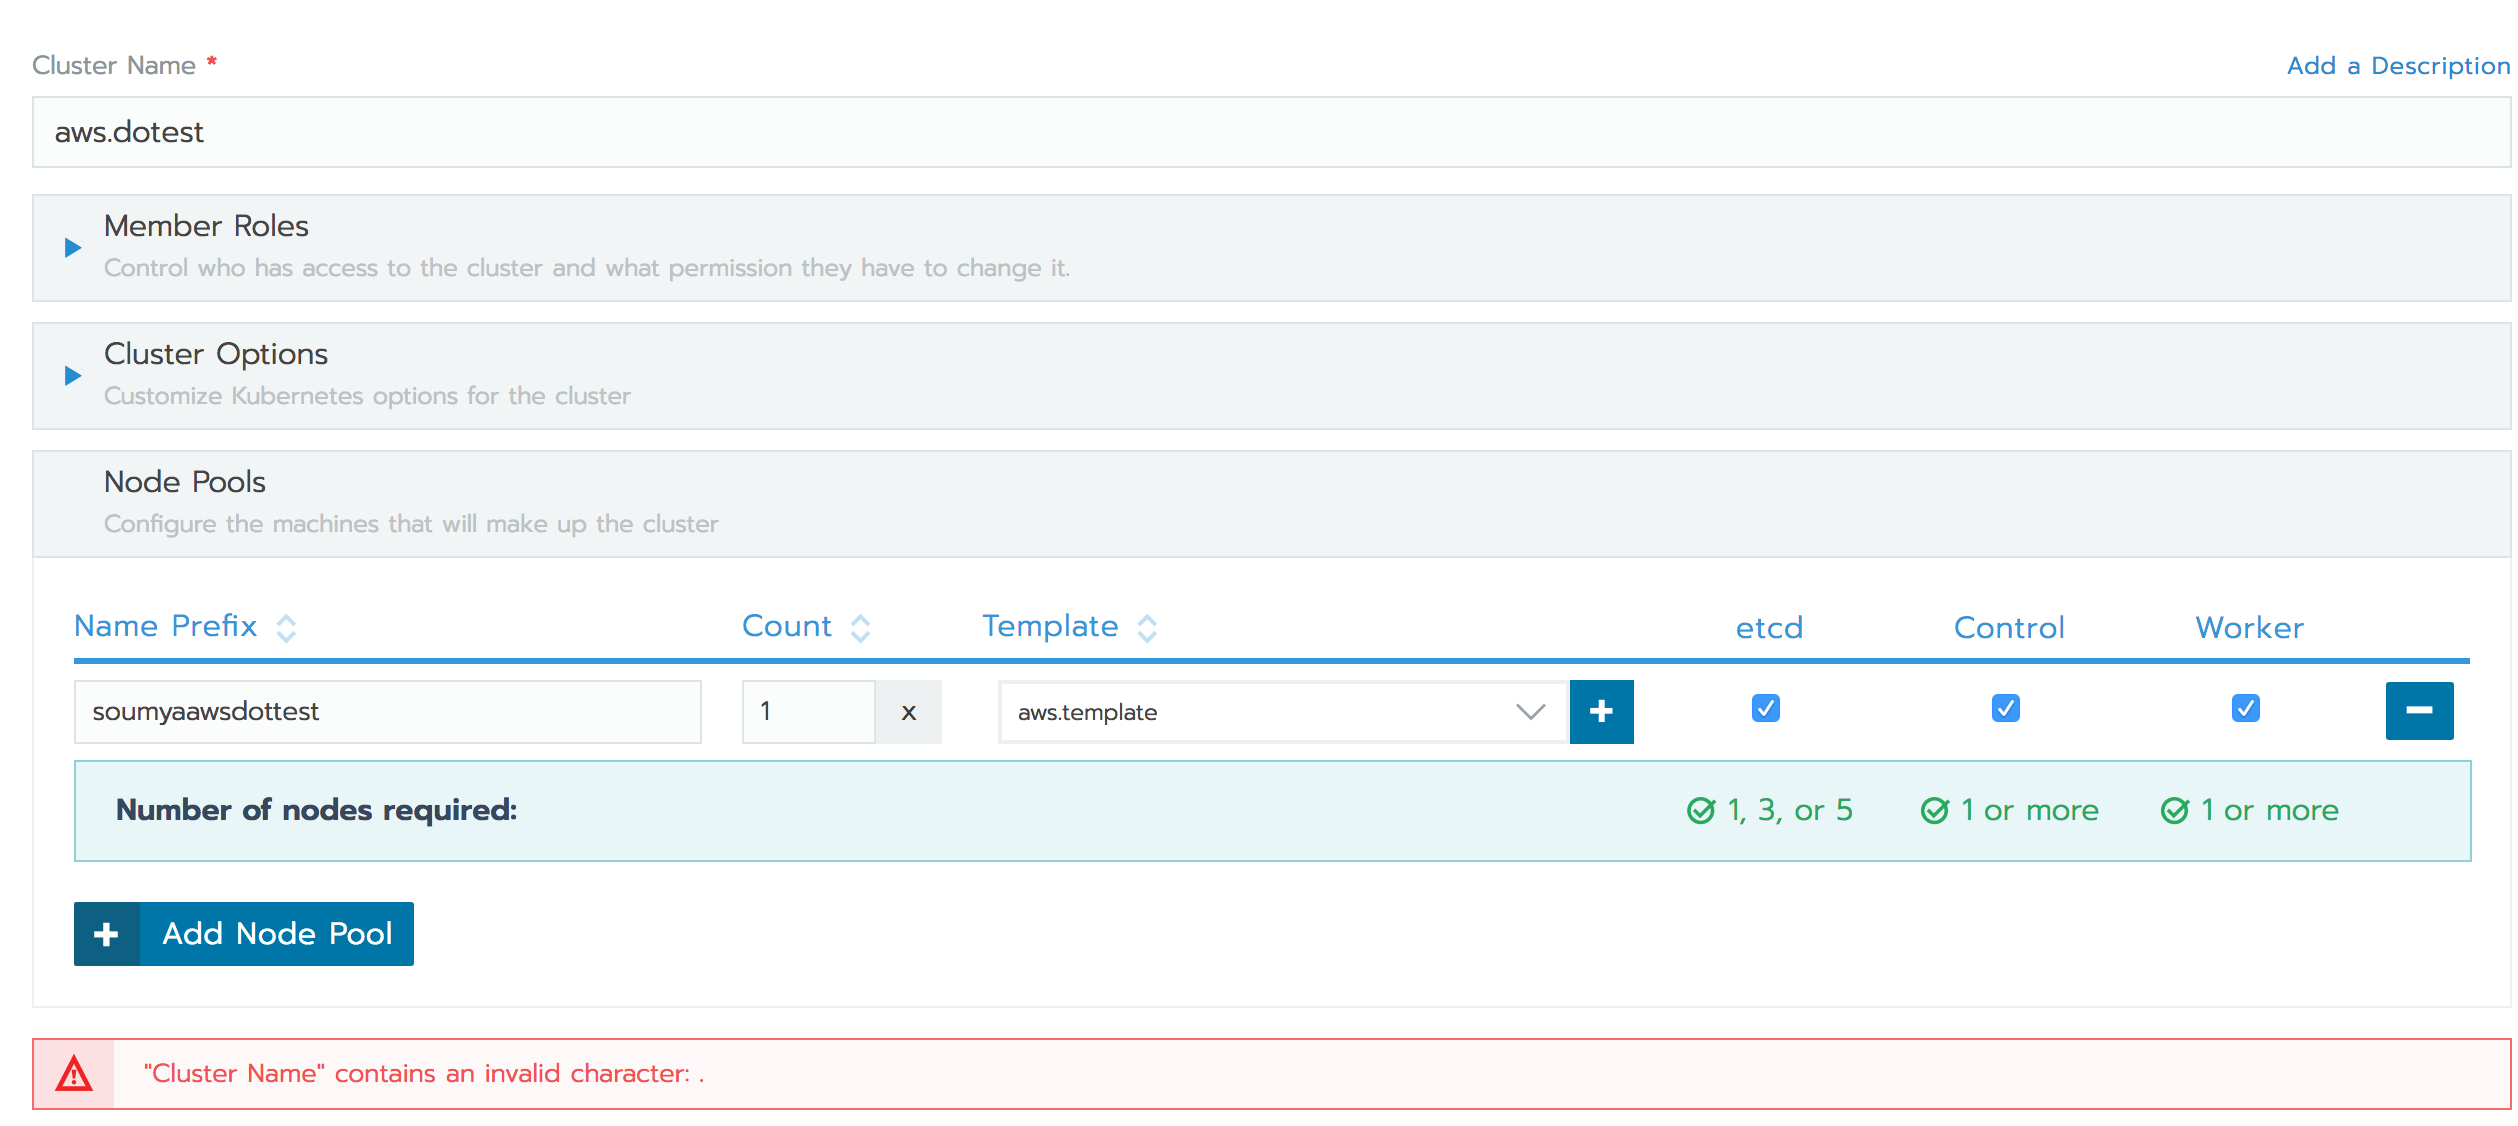2518x1126 pixels.
Task: Click the Number of nodes required label
Action: click(316, 810)
